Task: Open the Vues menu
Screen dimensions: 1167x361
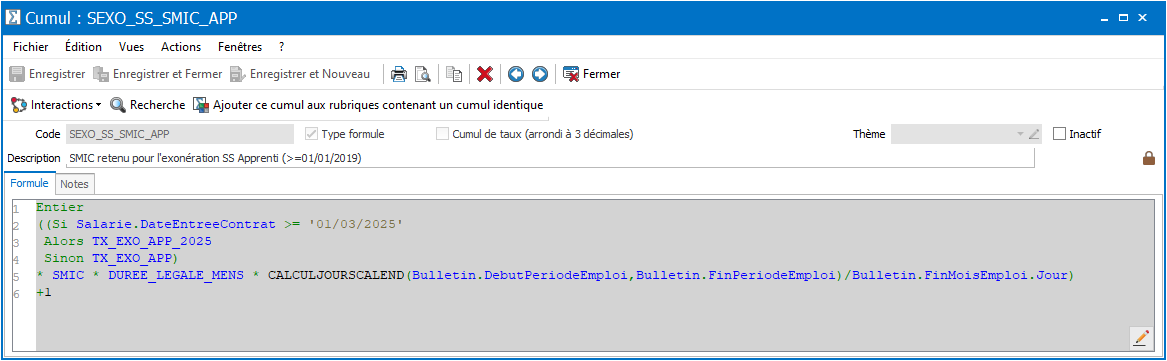Action: (132, 47)
